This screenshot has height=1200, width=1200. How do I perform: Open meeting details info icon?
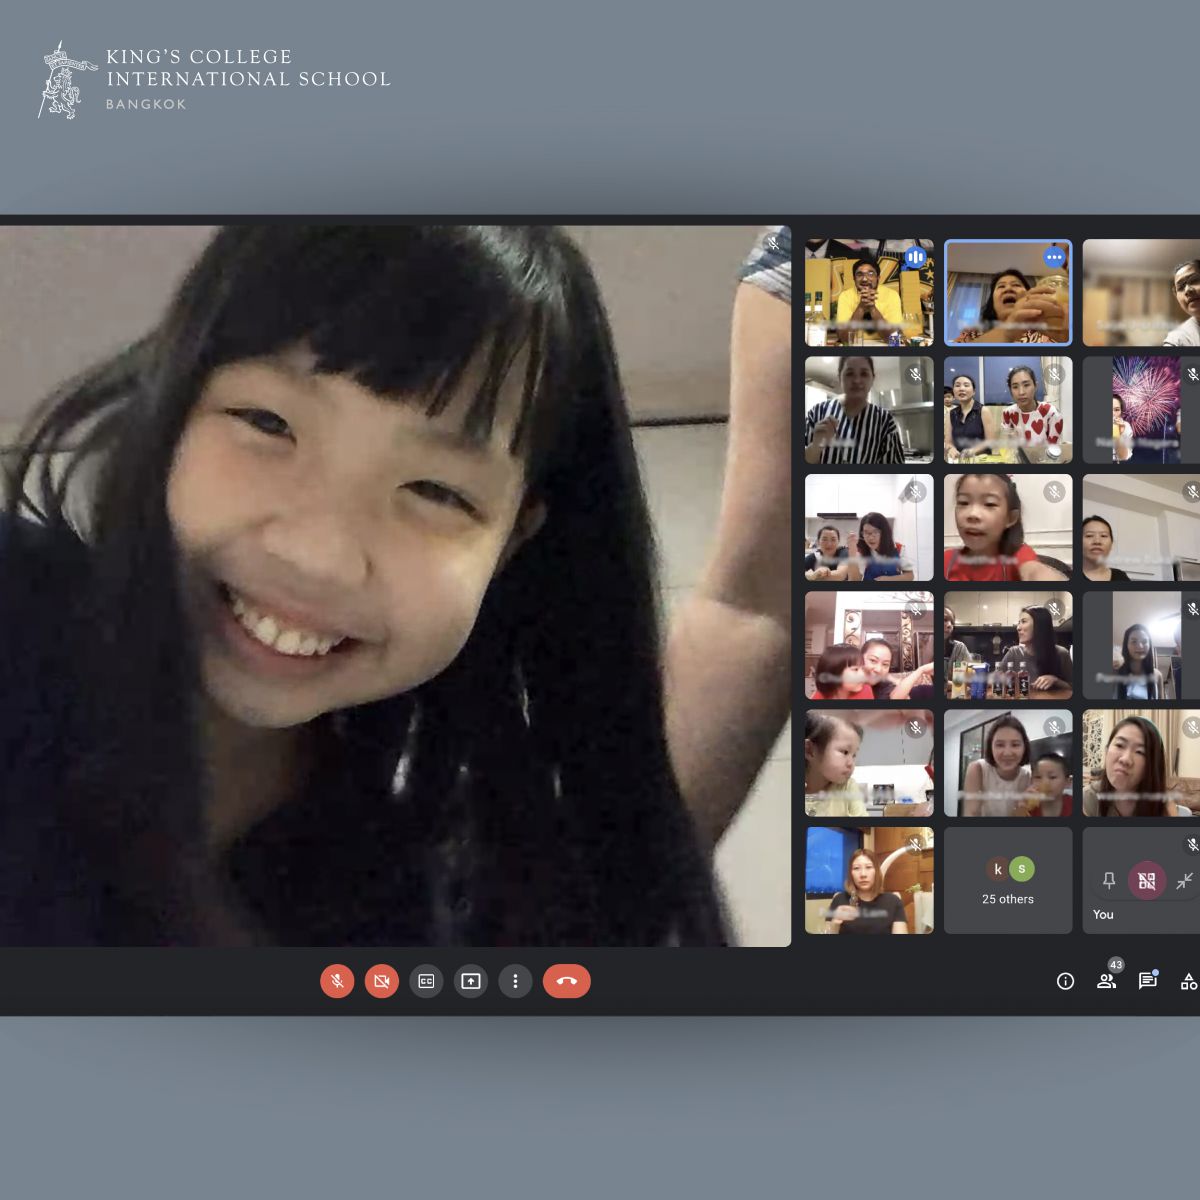click(x=1065, y=981)
